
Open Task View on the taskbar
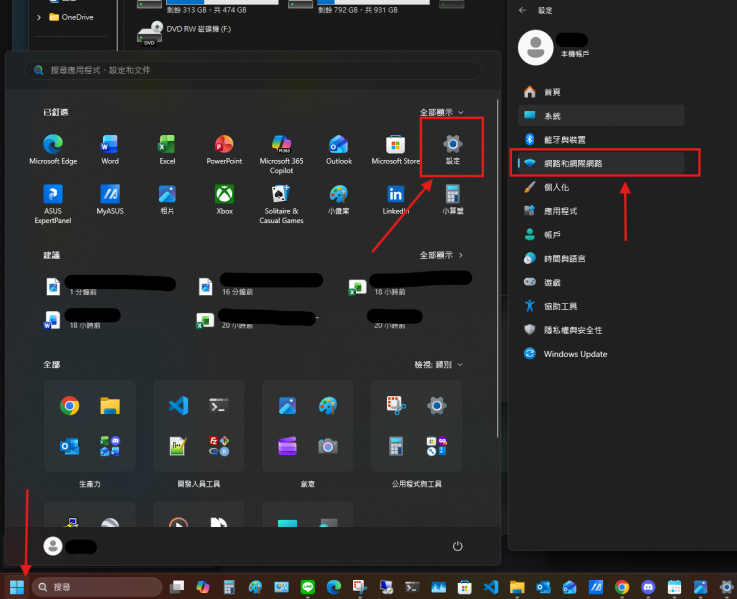coord(177,587)
